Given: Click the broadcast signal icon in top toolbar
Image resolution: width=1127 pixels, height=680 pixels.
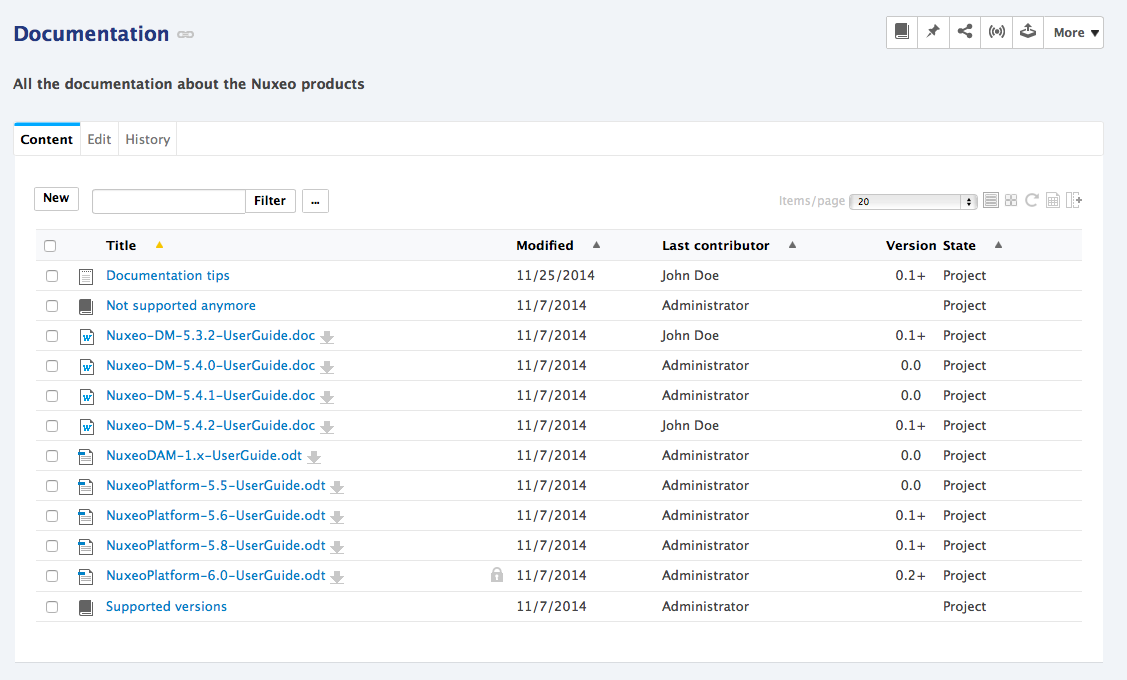Looking at the screenshot, I should [996, 32].
